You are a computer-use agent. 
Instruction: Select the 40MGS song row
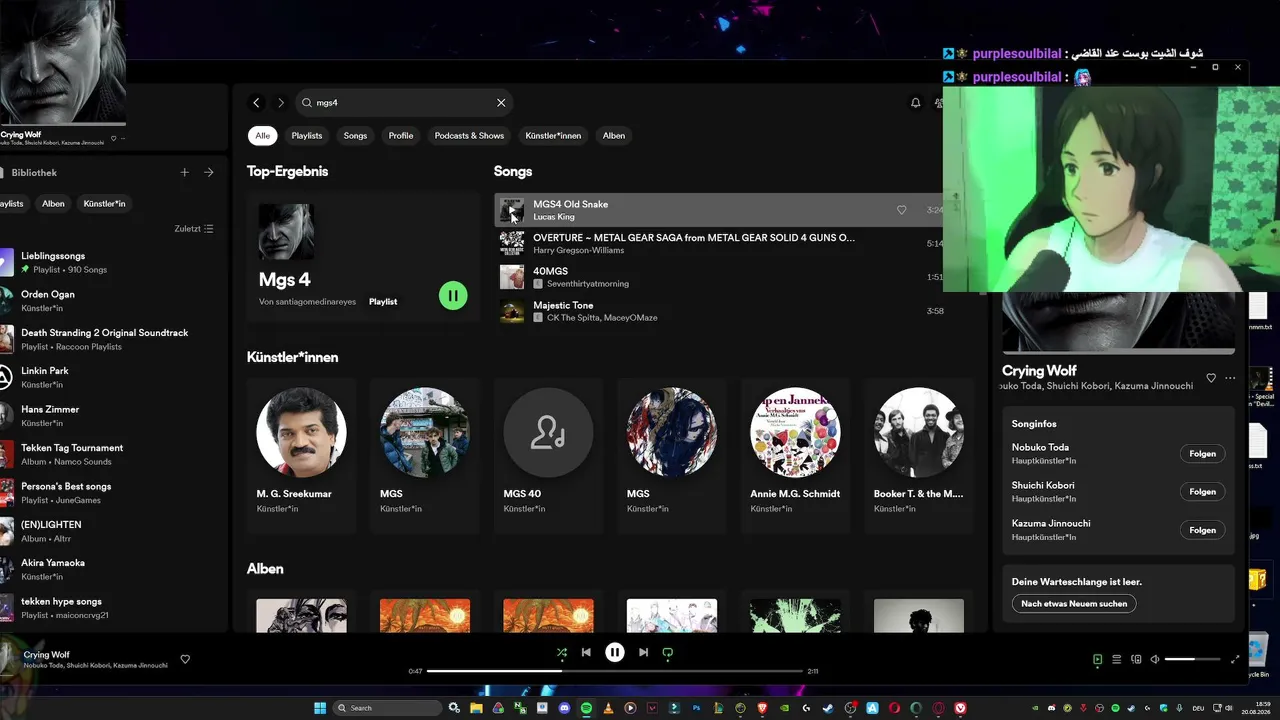click(721, 277)
